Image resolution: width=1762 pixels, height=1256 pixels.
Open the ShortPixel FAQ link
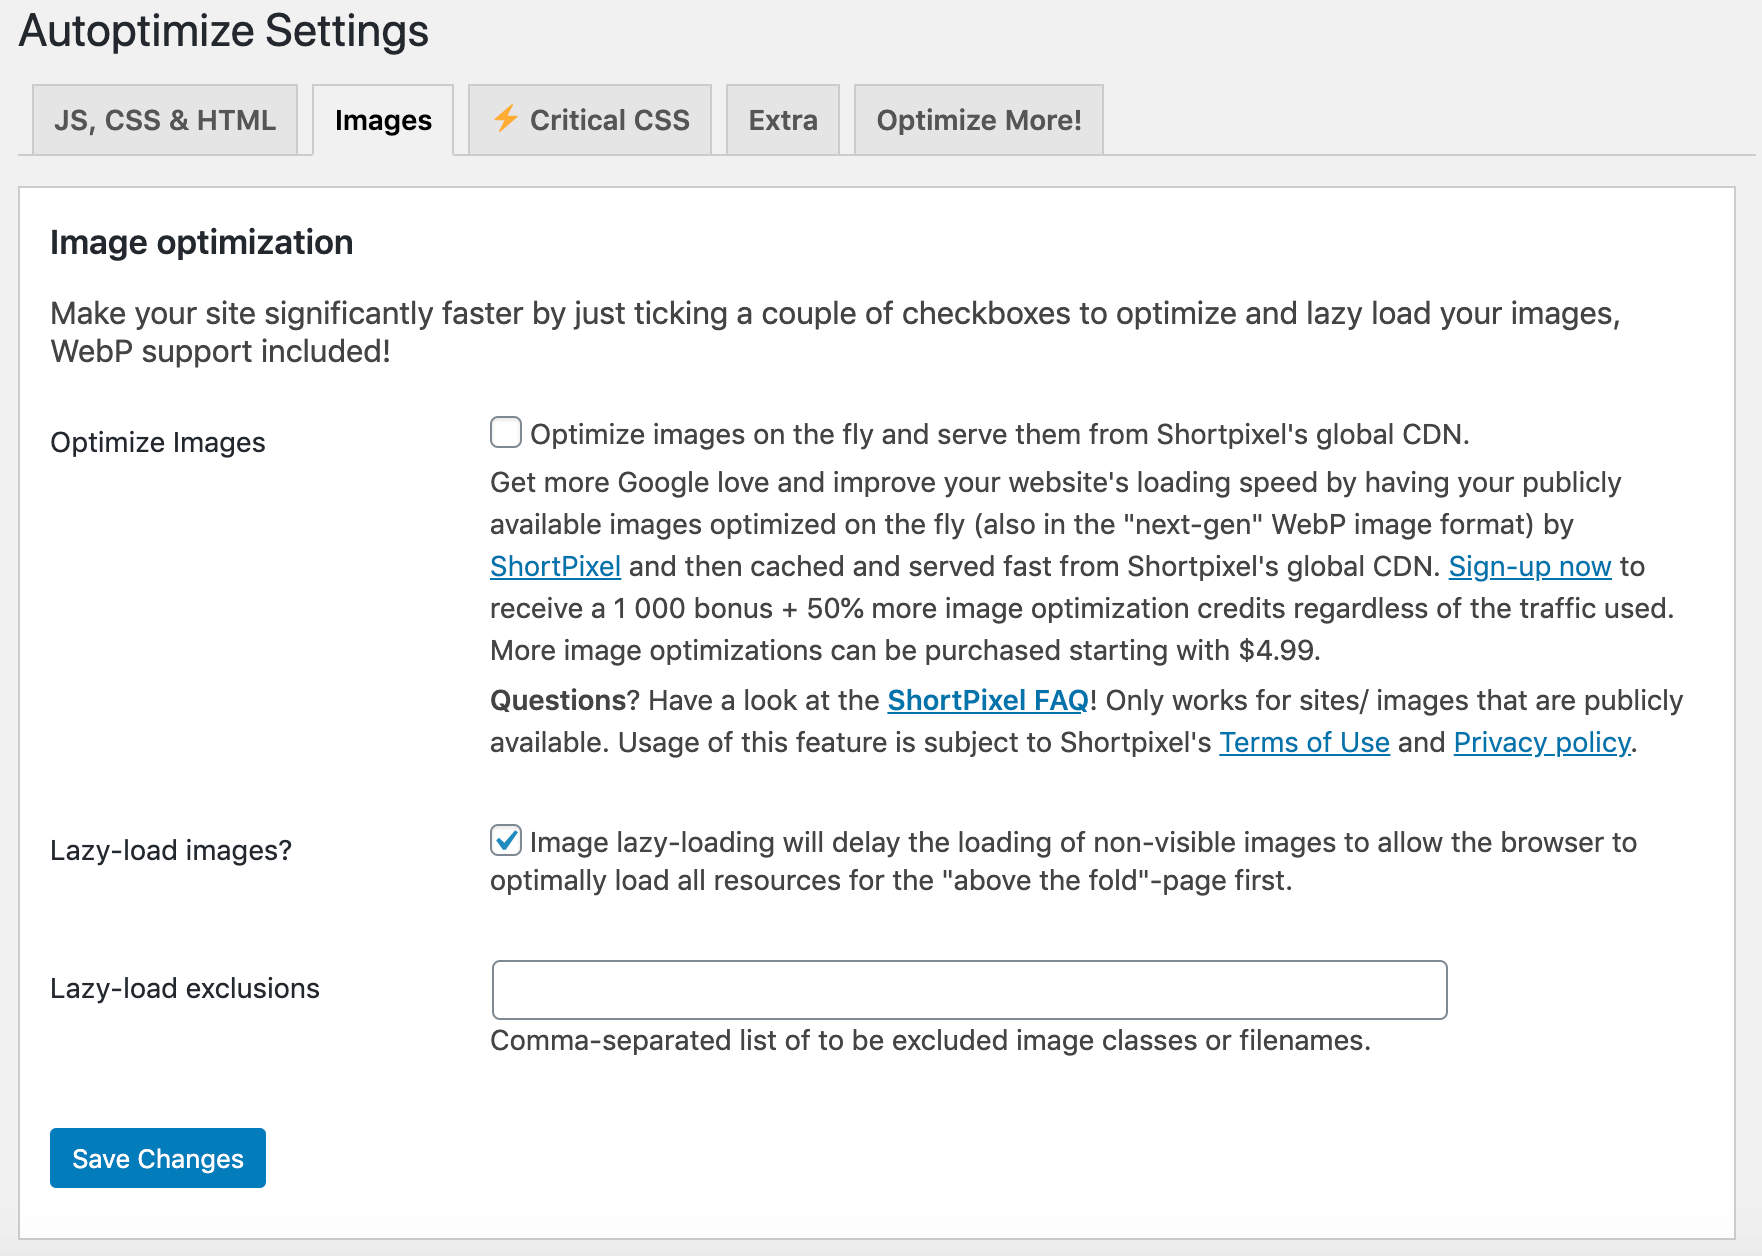click(x=988, y=700)
